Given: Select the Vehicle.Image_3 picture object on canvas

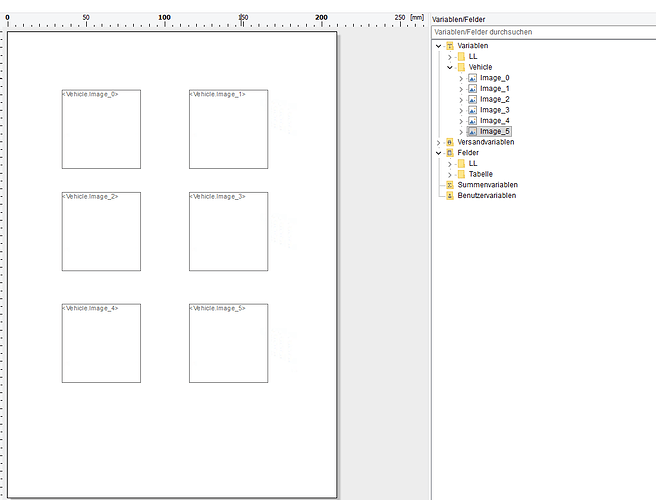Looking at the screenshot, I should click(x=228, y=231).
